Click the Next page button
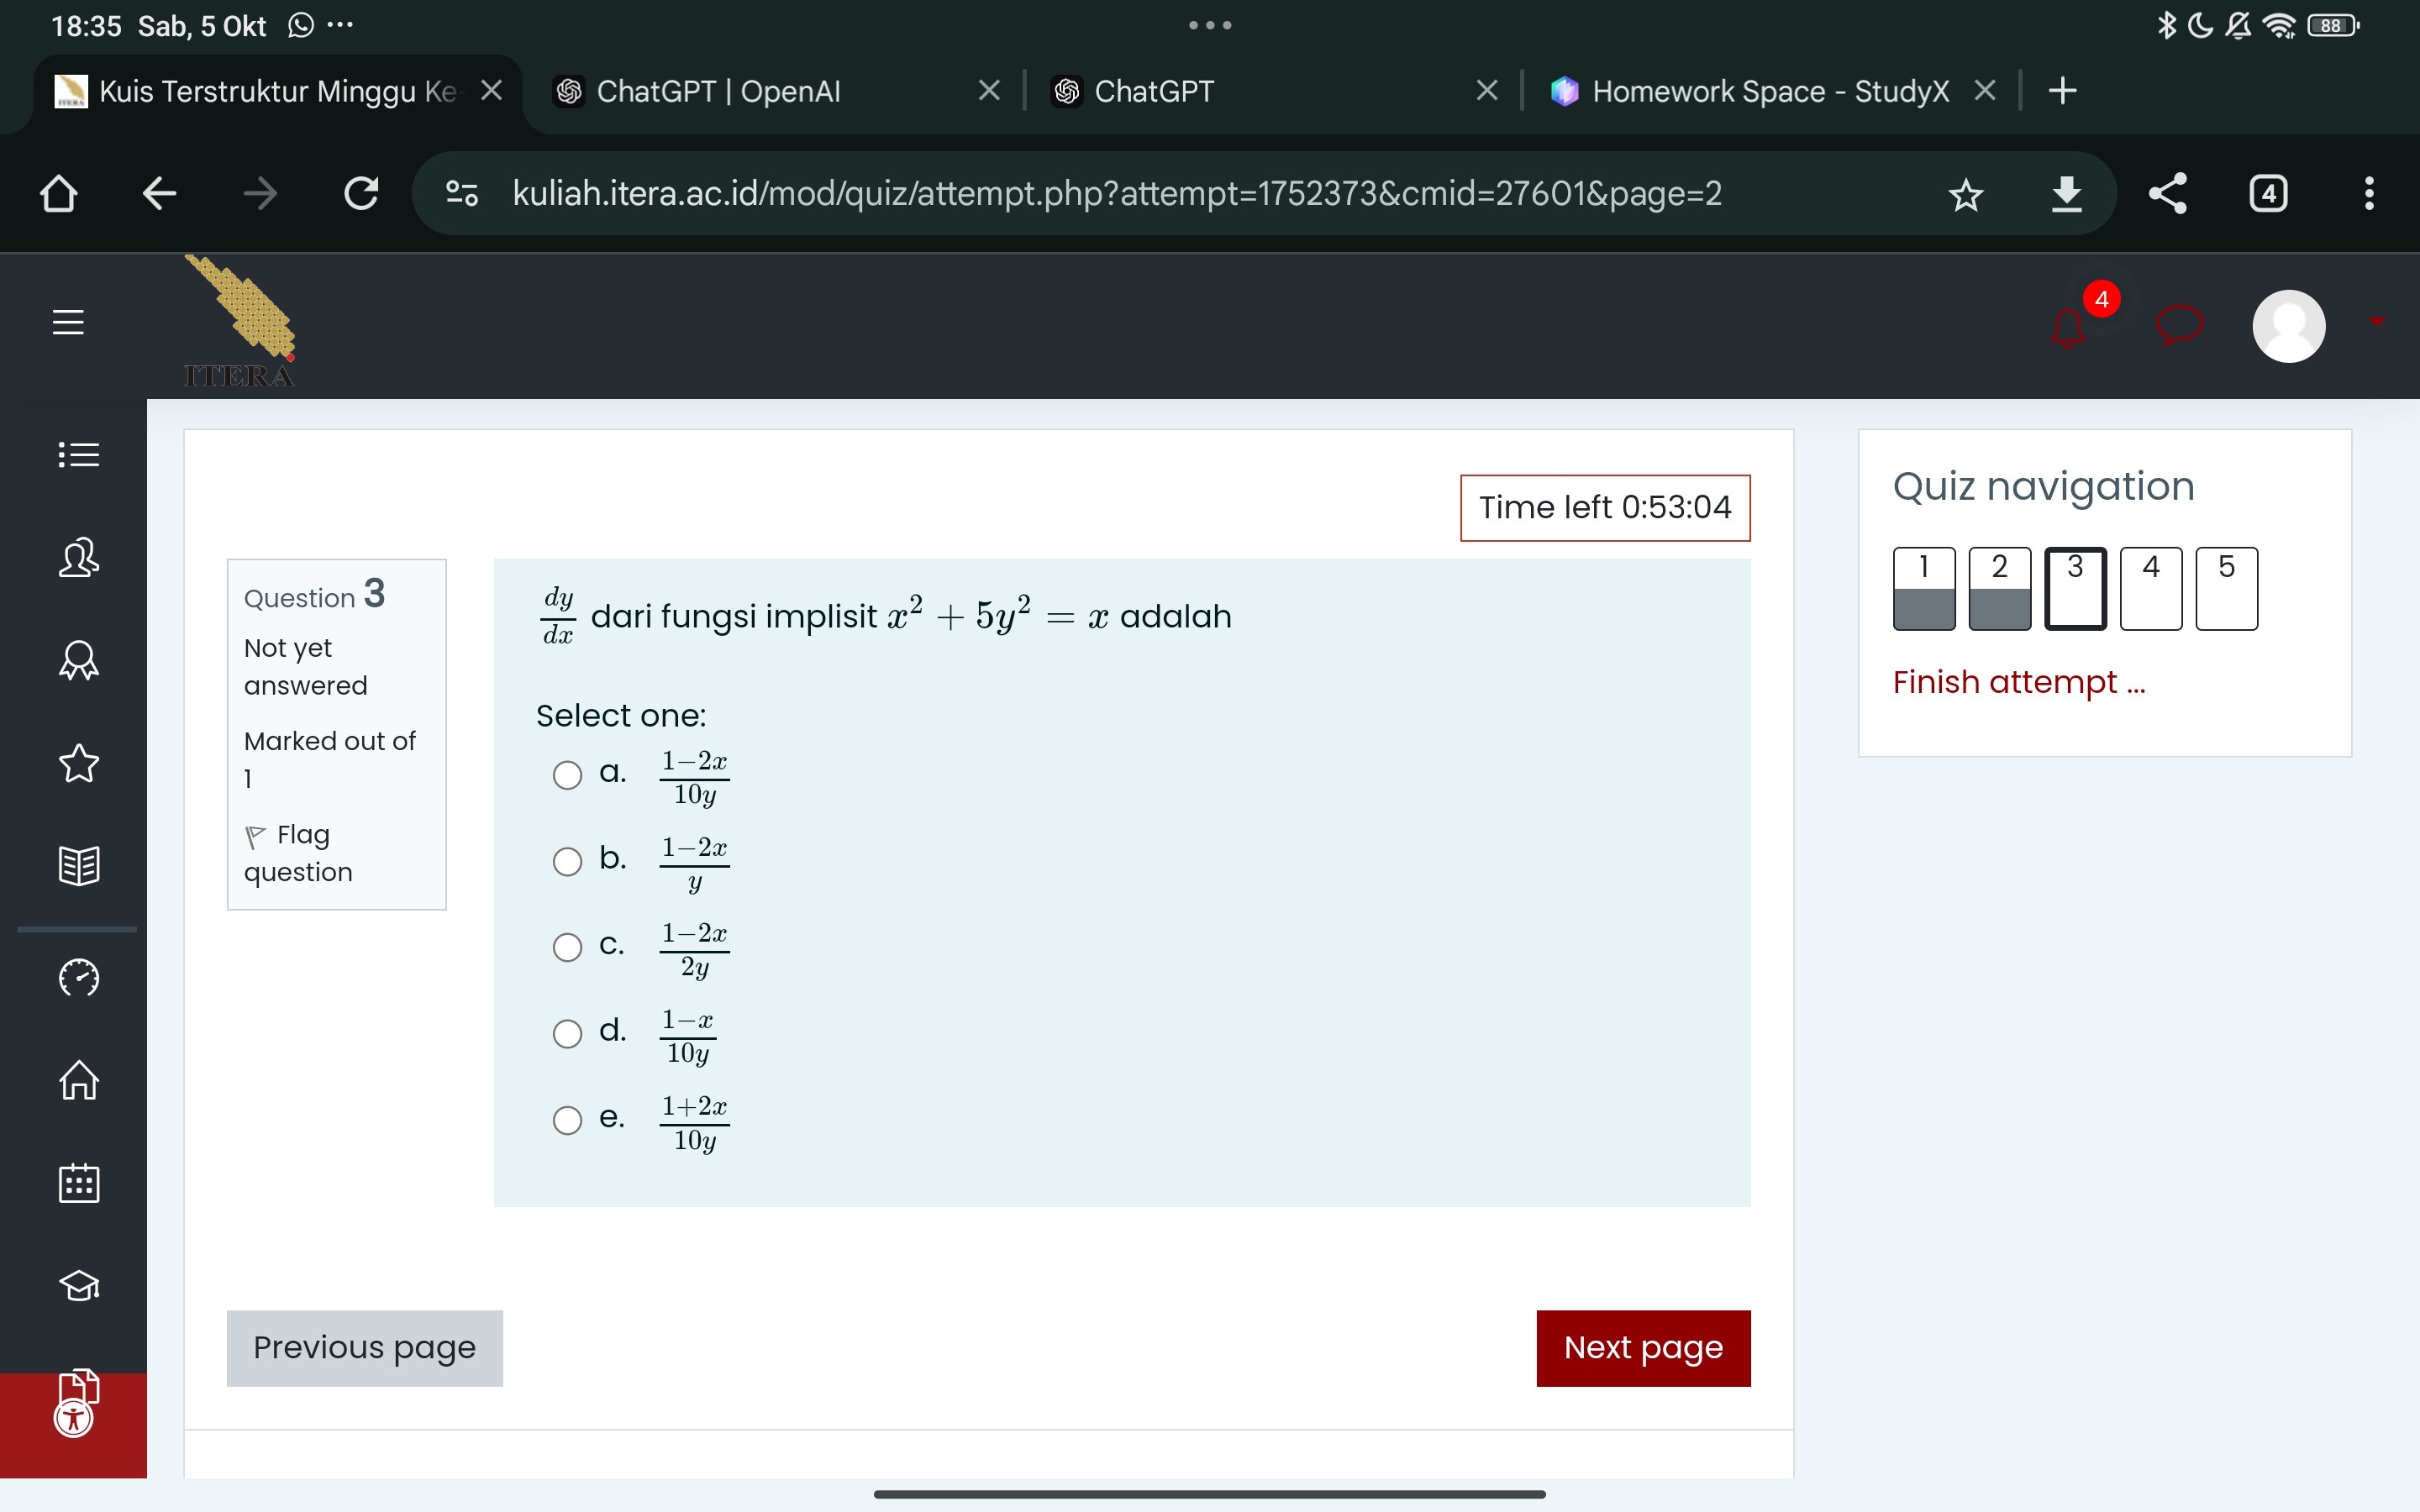Screen dimensions: 2420x1512 (1641, 1347)
